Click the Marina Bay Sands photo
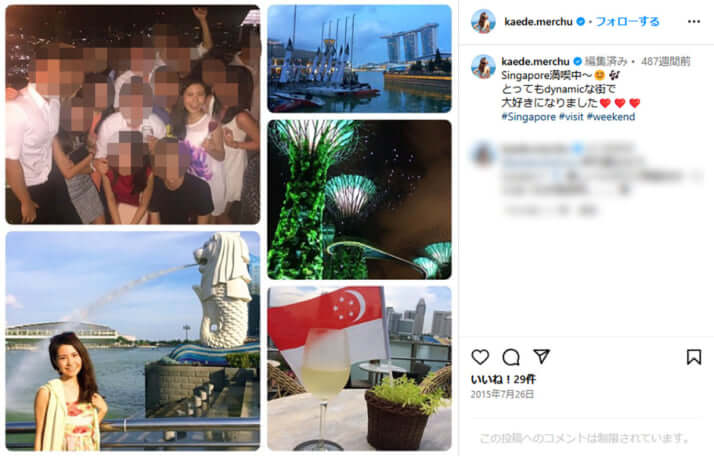This screenshot has height=456, width=714. coord(359,59)
